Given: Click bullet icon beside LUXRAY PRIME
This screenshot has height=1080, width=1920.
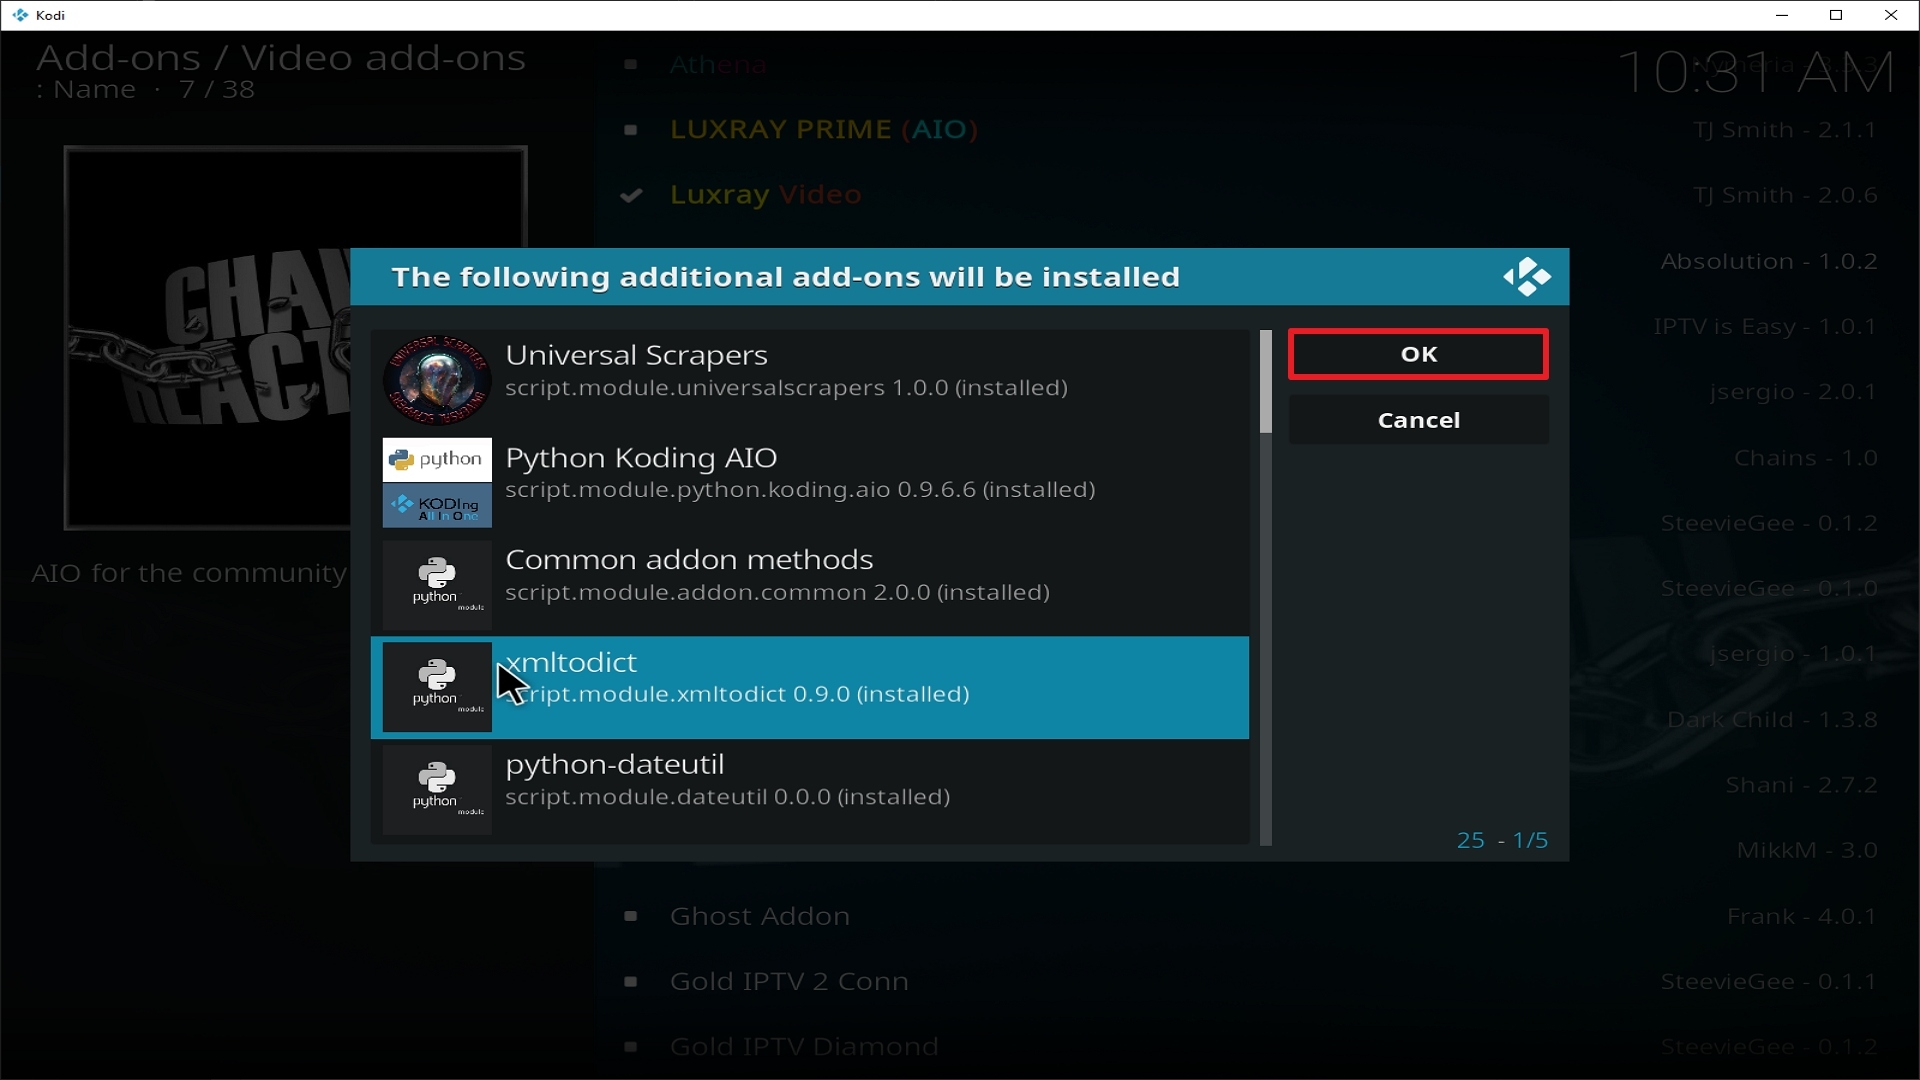Looking at the screenshot, I should pos(631,130).
